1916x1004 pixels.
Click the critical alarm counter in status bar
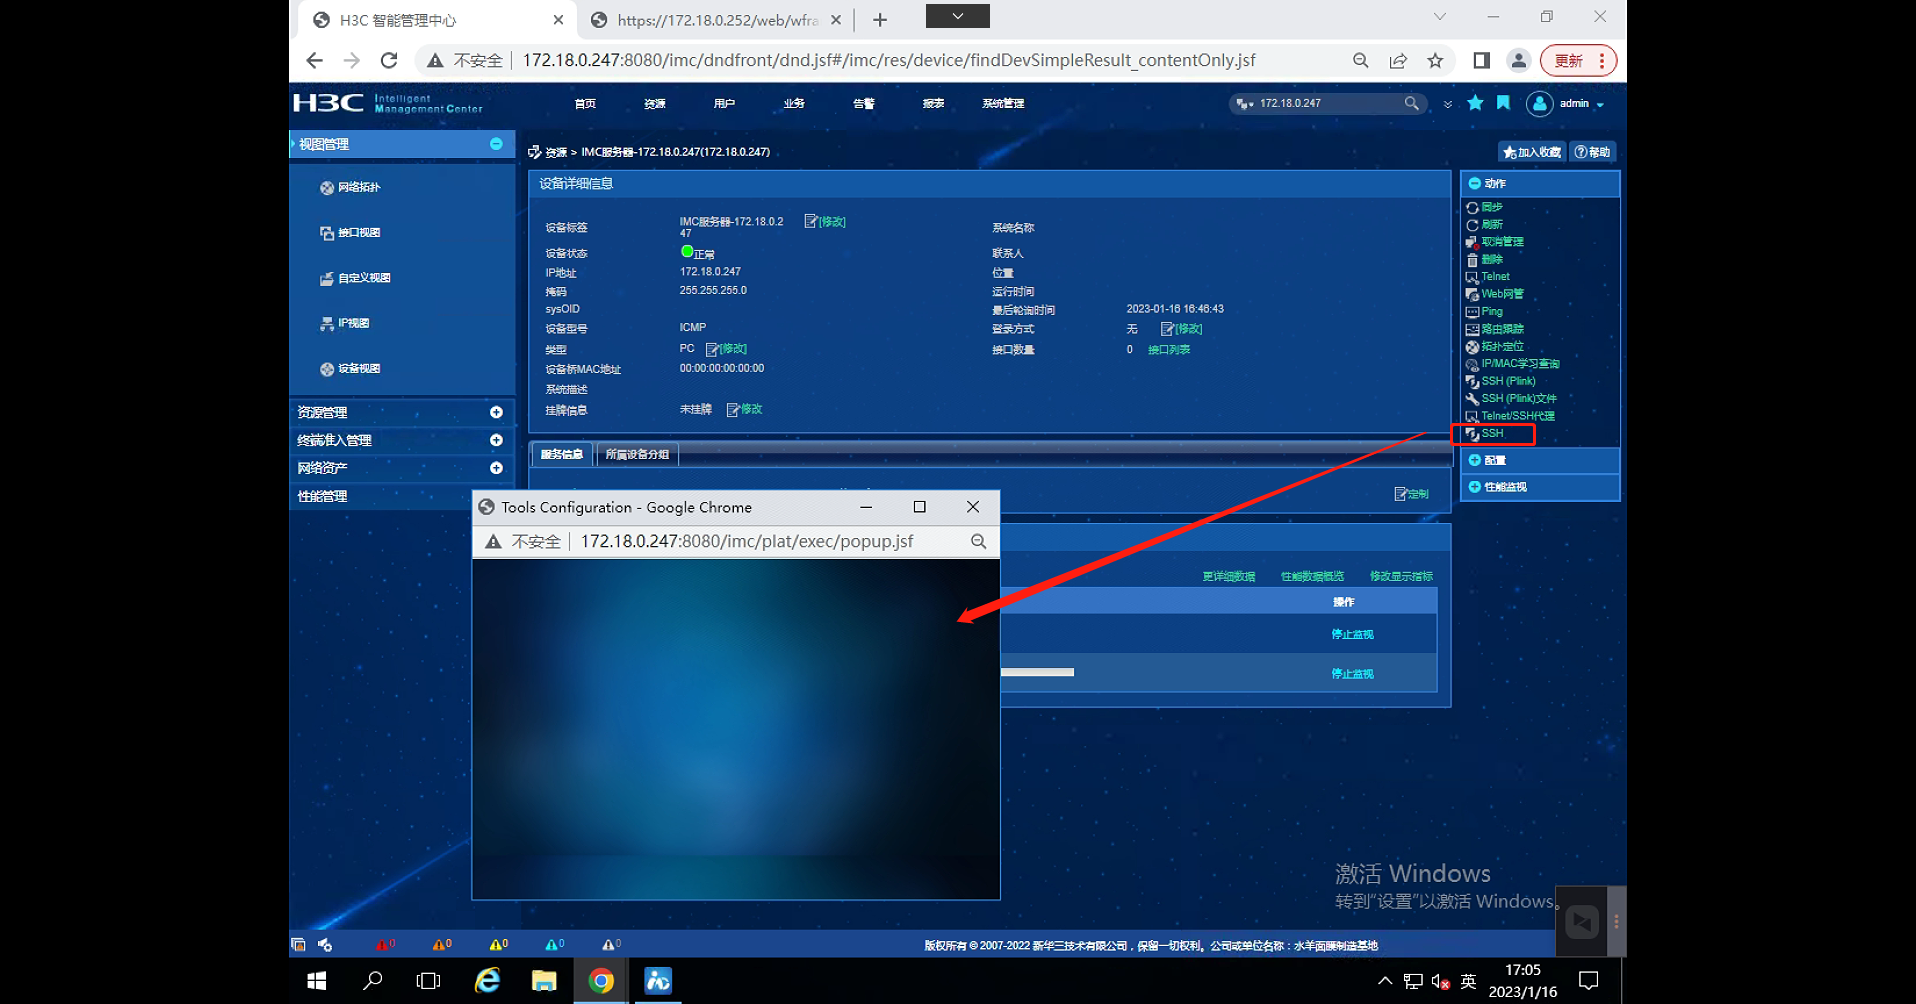[386, 944]
